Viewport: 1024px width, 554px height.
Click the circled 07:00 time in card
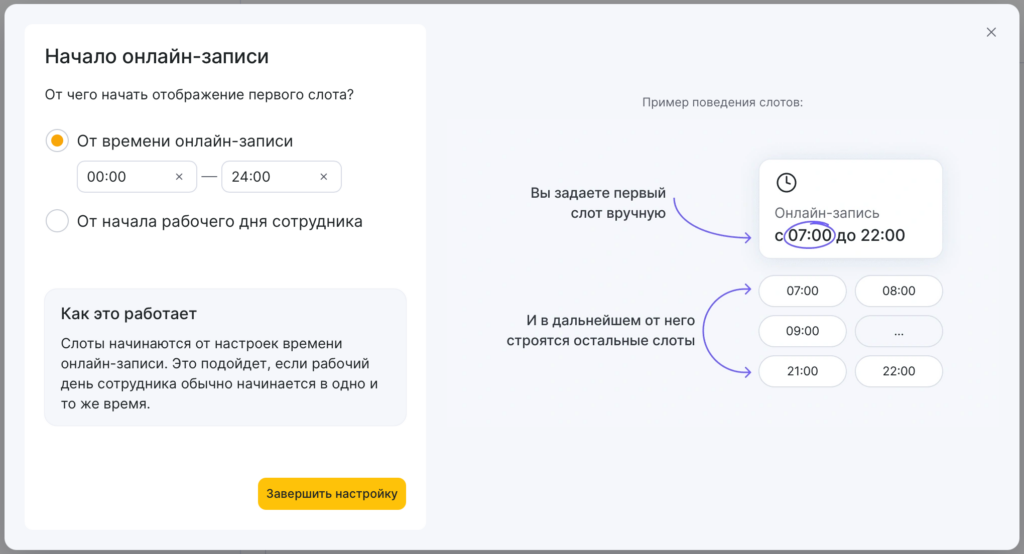pyautogui.click(x=810, y=236)
